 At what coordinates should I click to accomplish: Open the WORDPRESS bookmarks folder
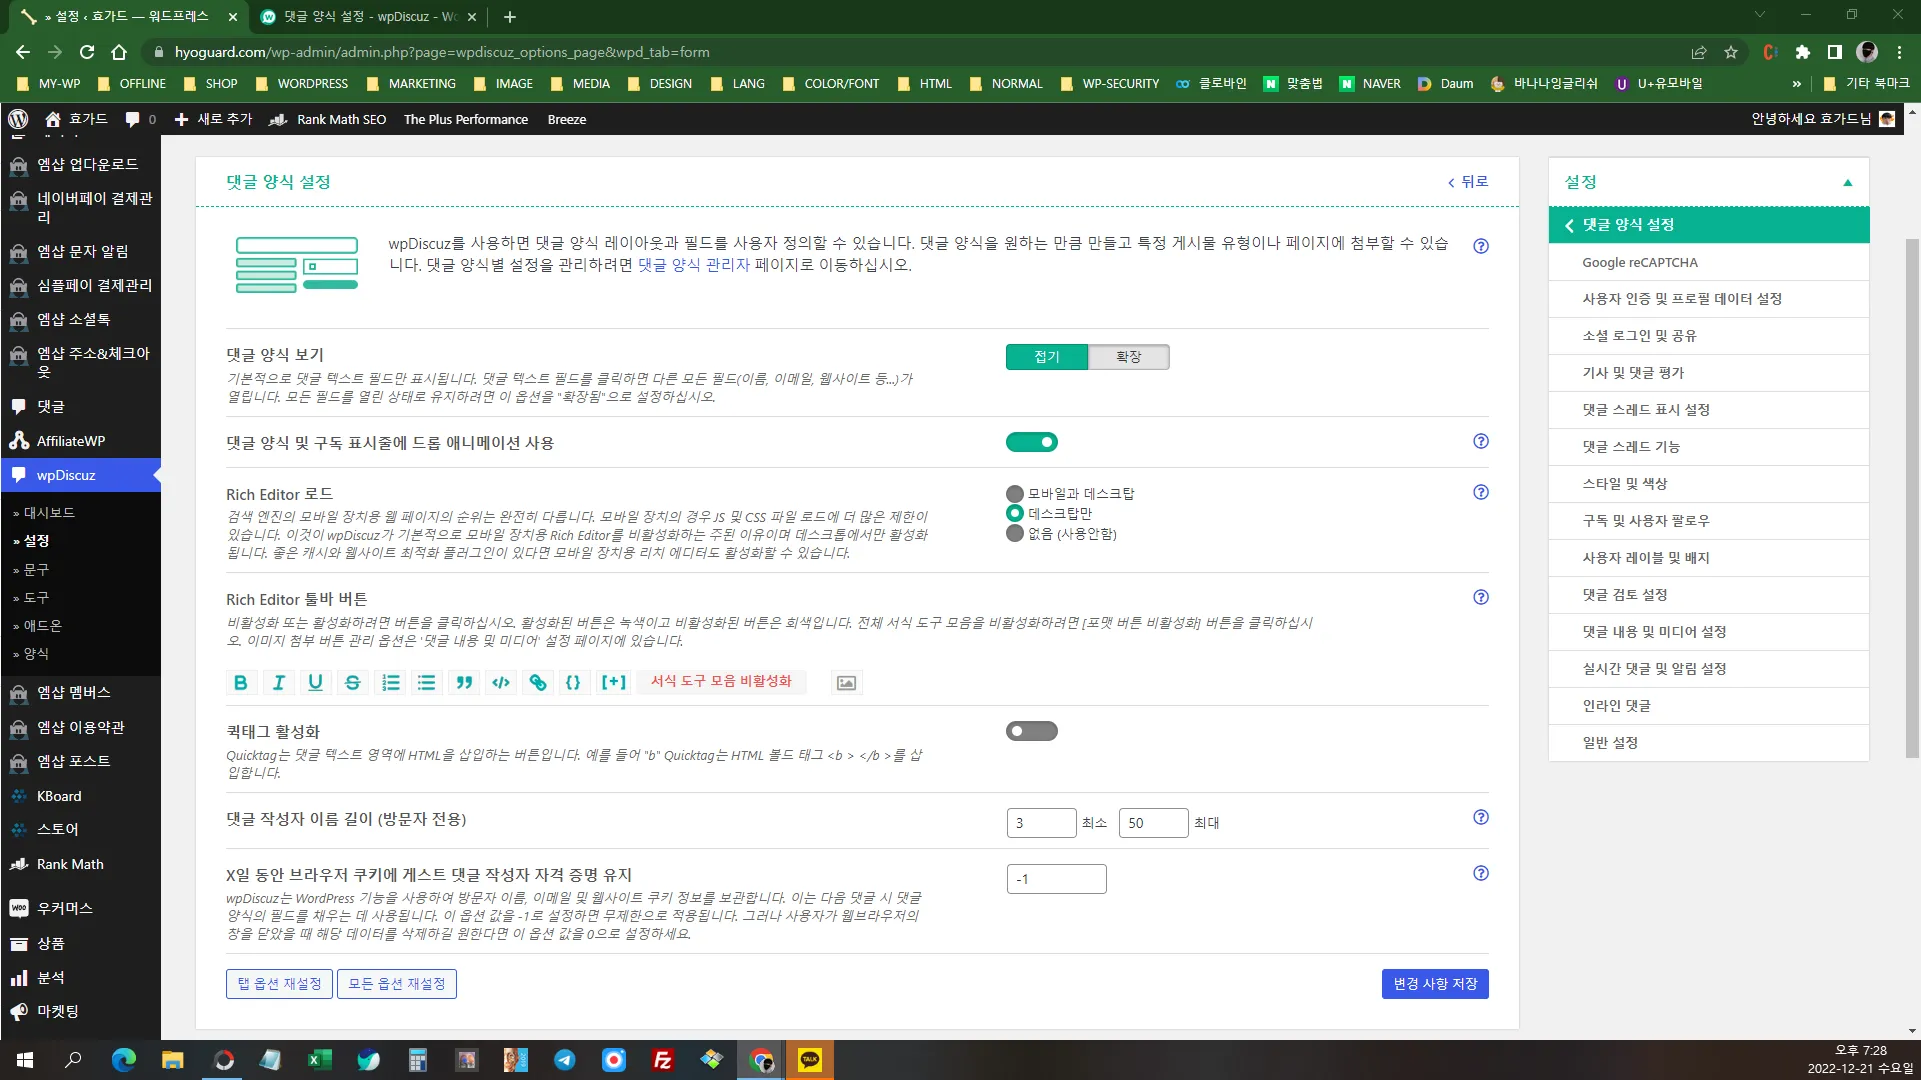302,84
